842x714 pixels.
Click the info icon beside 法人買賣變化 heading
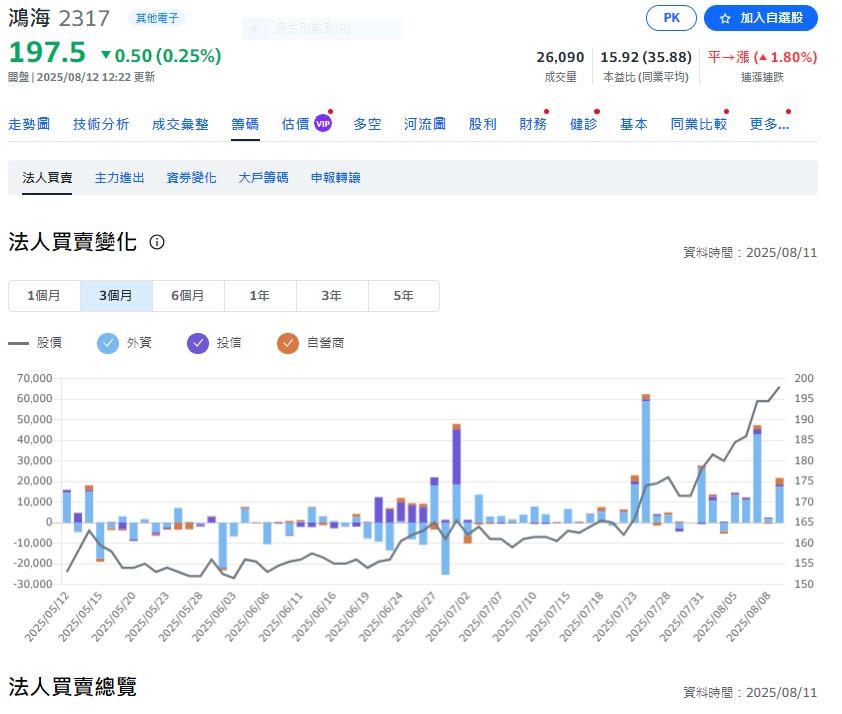coord(157,242)
